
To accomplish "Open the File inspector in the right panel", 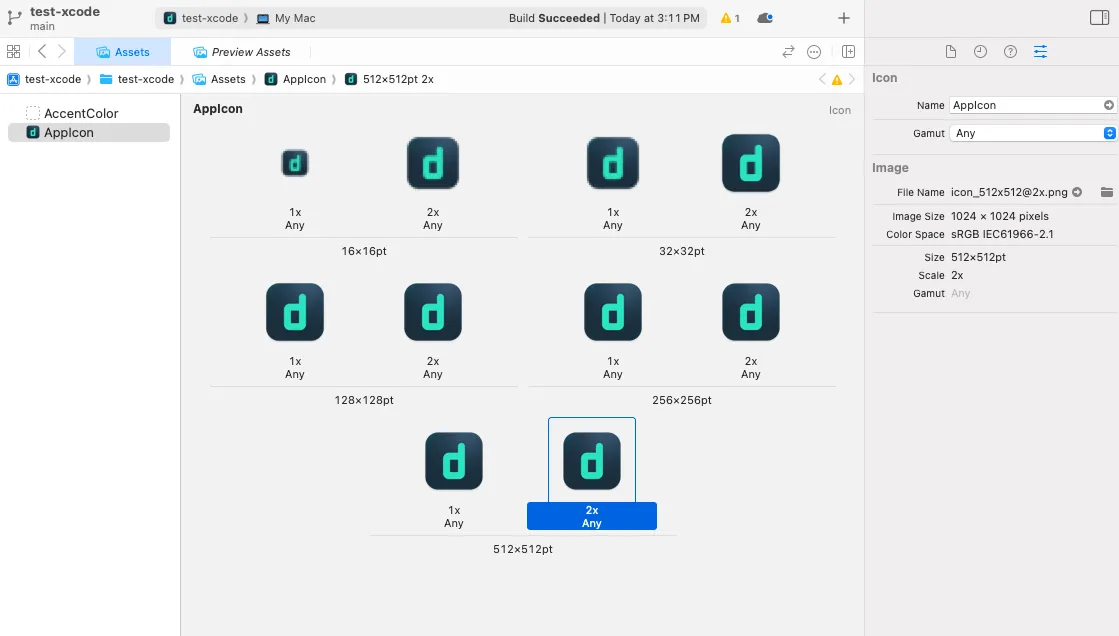I will coord(951,51).
